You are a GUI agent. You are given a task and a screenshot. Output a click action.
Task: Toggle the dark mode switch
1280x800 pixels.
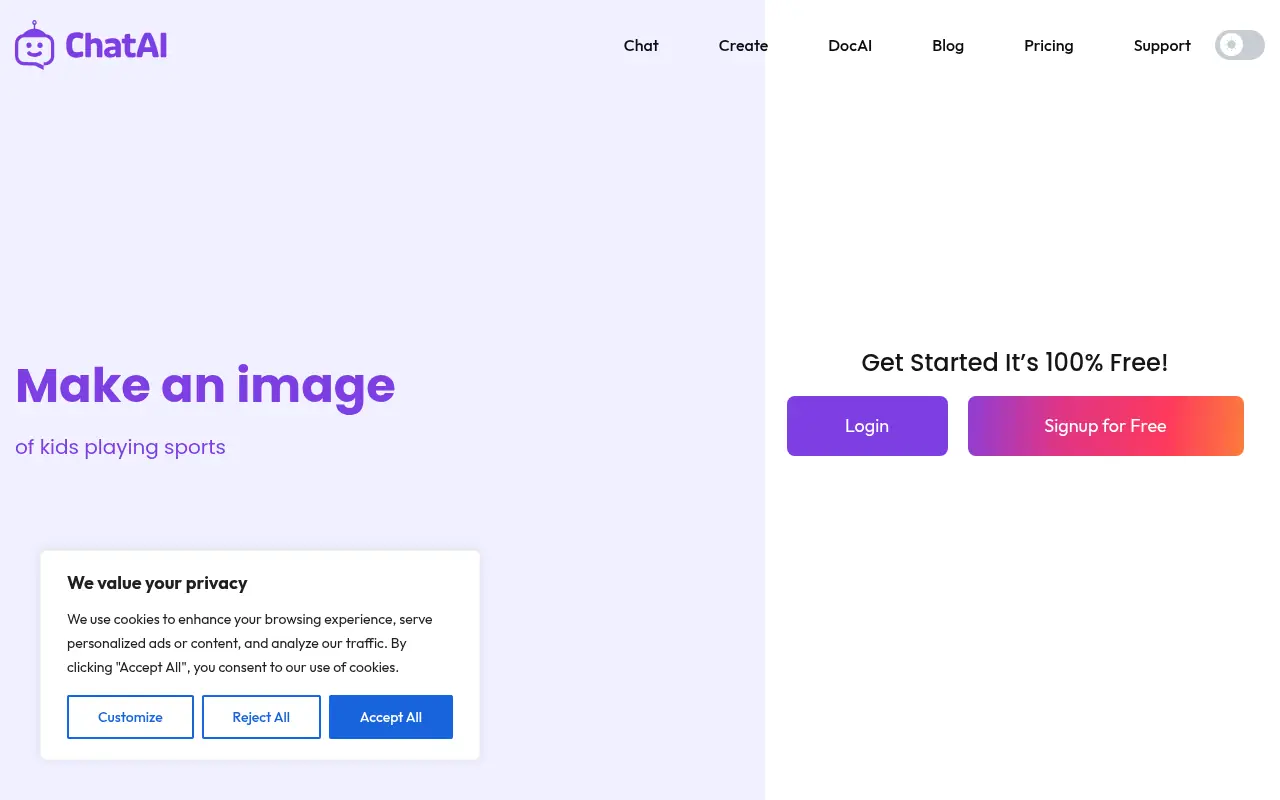(1240, 45)
